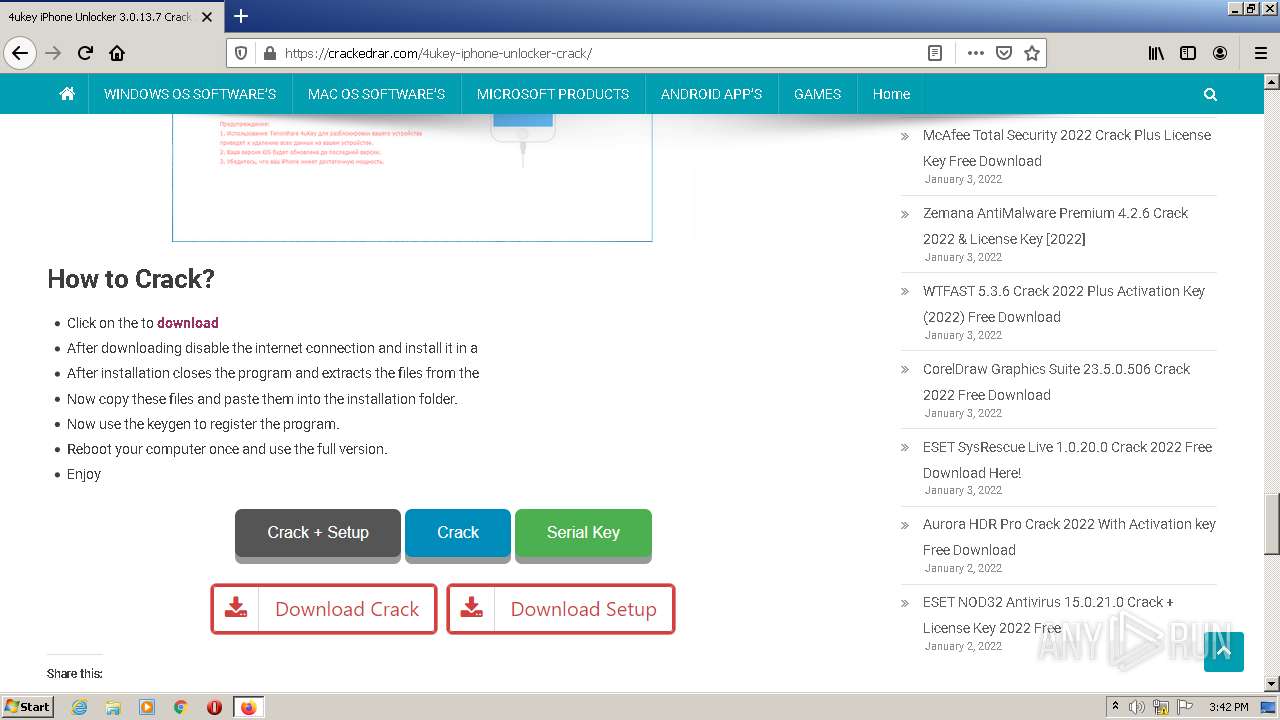Bookmark this page with the star

(1032, 53)
